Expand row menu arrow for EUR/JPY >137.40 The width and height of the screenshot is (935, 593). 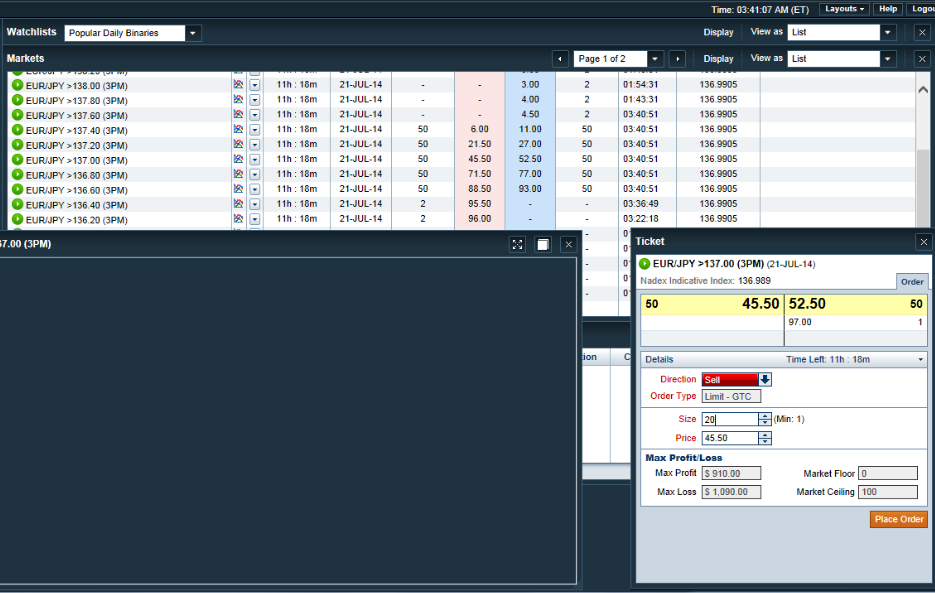pyautogui.click(x=255, y=130)
